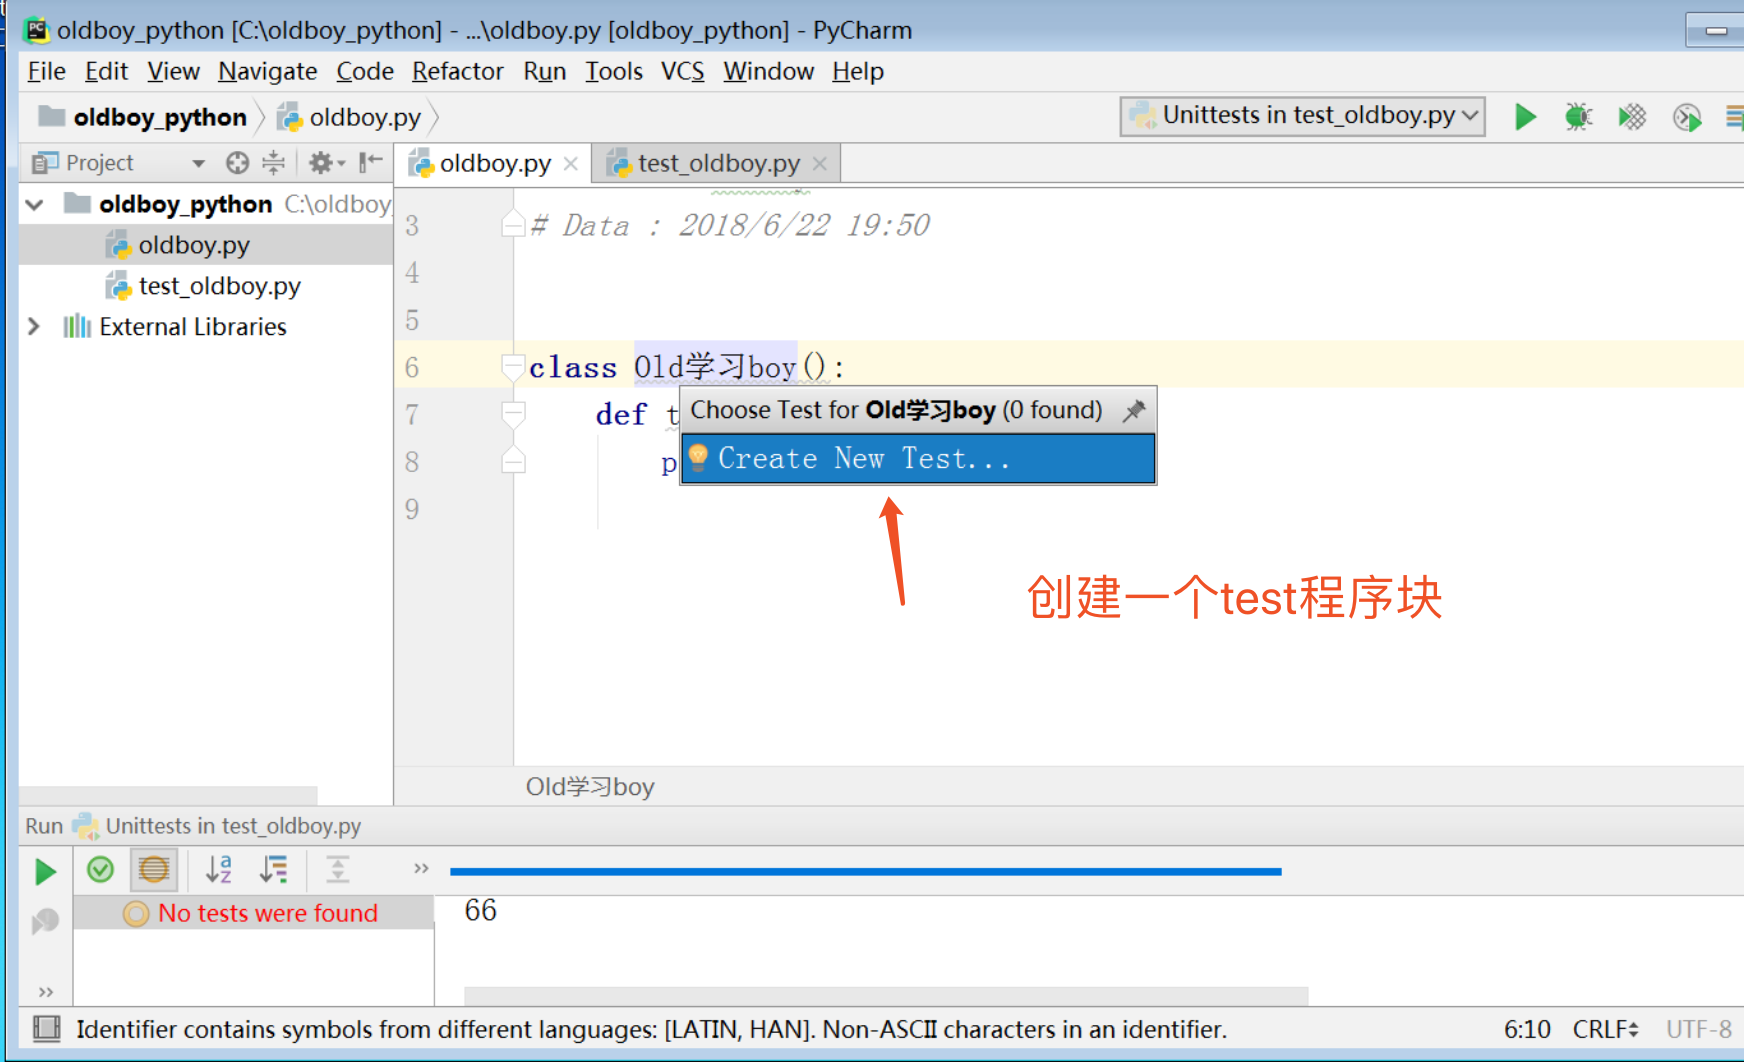Click the lightbulb icon in Create New Test
Image resolution: width=1744 pixels, height=1062 pixels.
(x=698, y=457)
